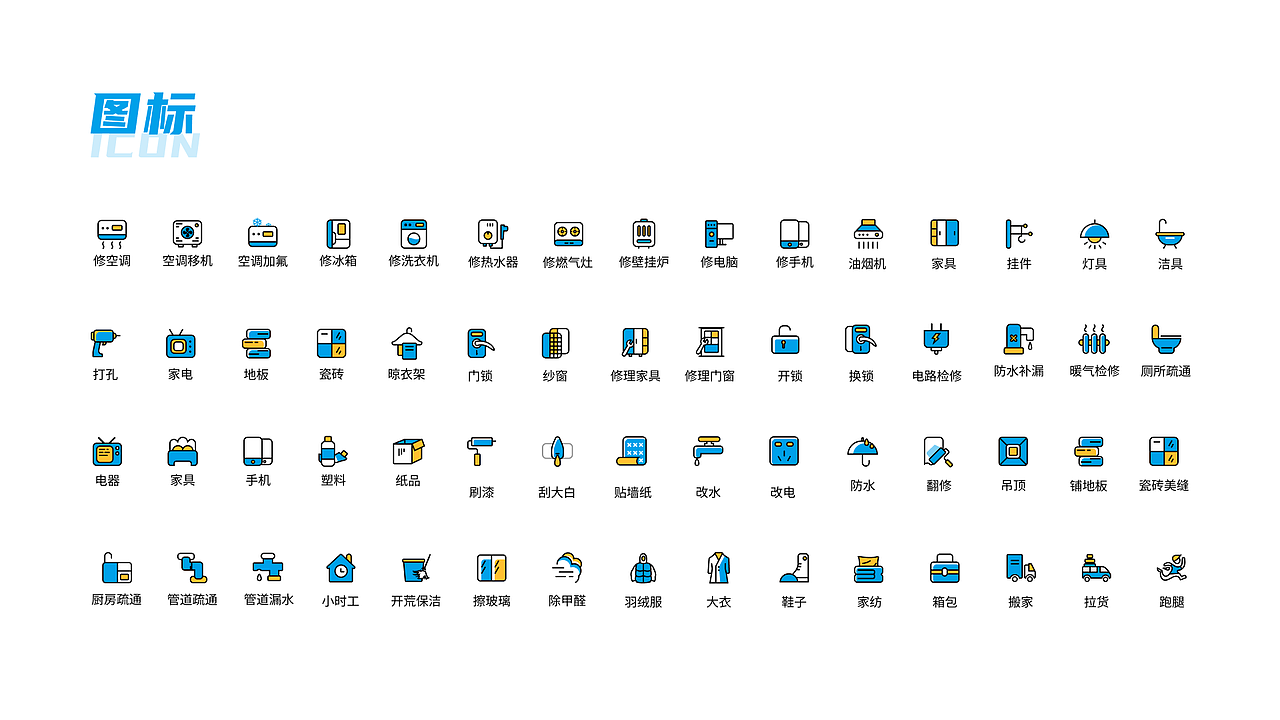Screen dimensions: 1280x720
Task: Click the 擦玻璃 glass cleaning icon
Action: 491,569
